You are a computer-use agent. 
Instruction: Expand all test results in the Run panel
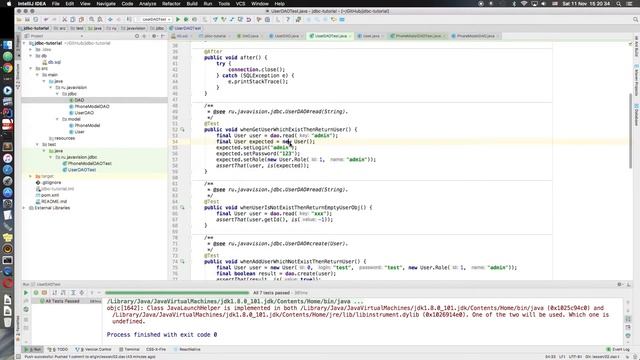point(73,293)
